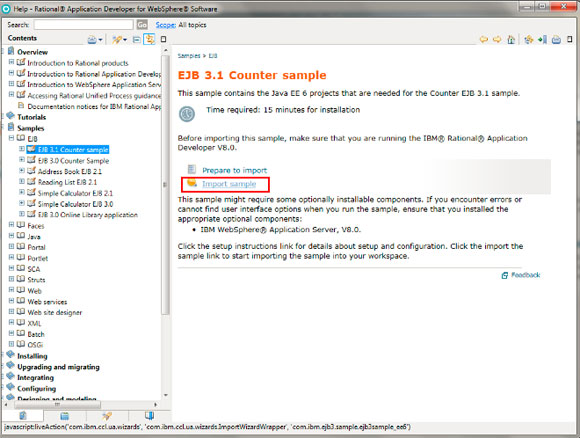Select Address Book EJB 2.1 topic
The image size is (580, 438).
[70, 172]
